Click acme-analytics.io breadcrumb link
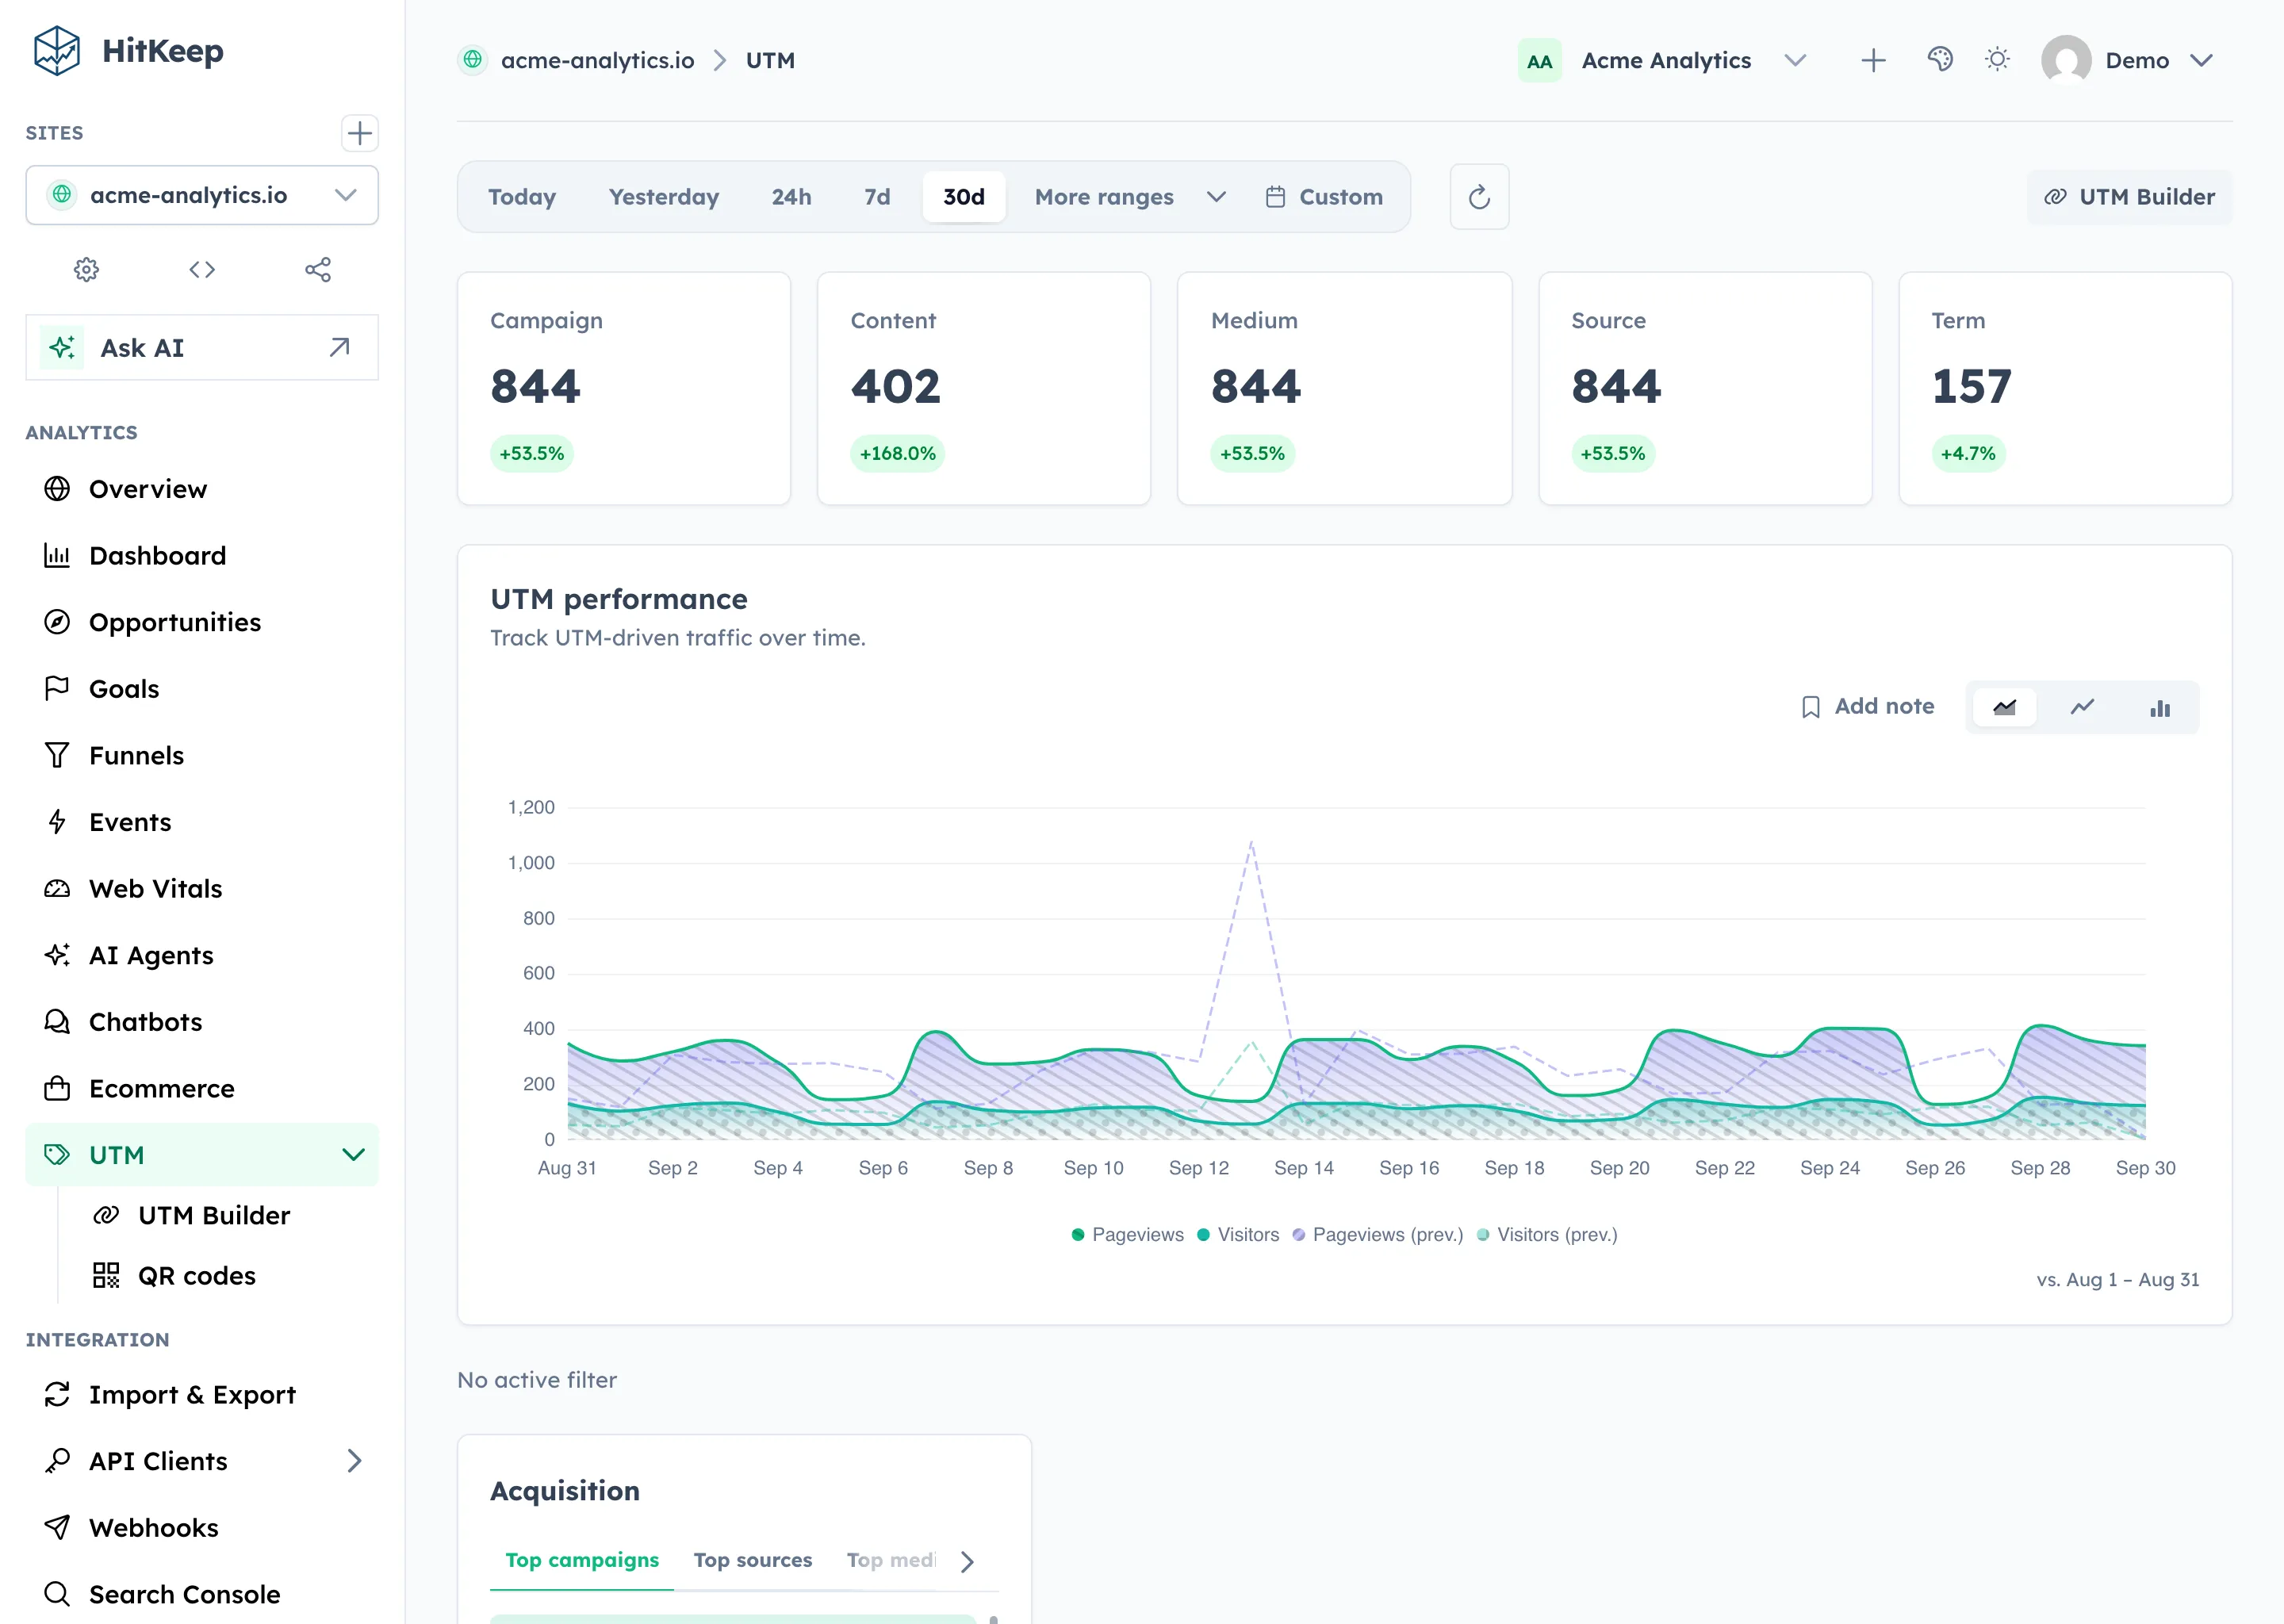Image resolution: width=2284 pixels, height=1624 pixels. (597, 60)
